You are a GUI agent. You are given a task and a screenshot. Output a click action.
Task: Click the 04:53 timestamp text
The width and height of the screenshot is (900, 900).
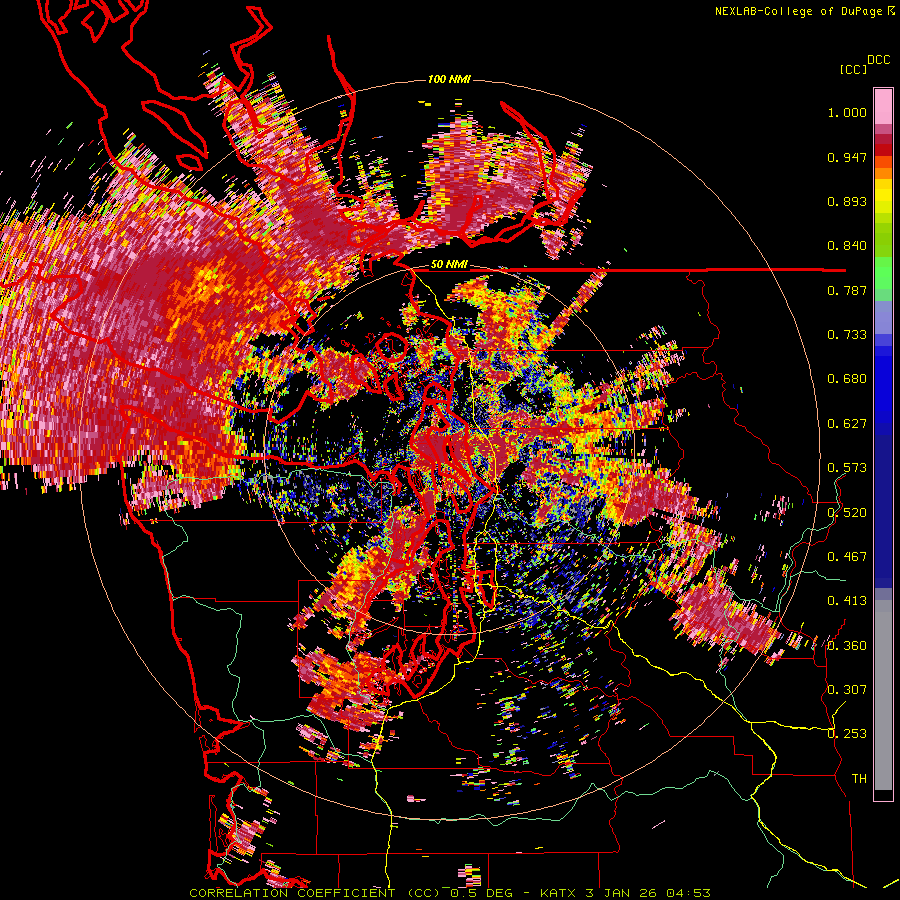[x=688, y=893]
